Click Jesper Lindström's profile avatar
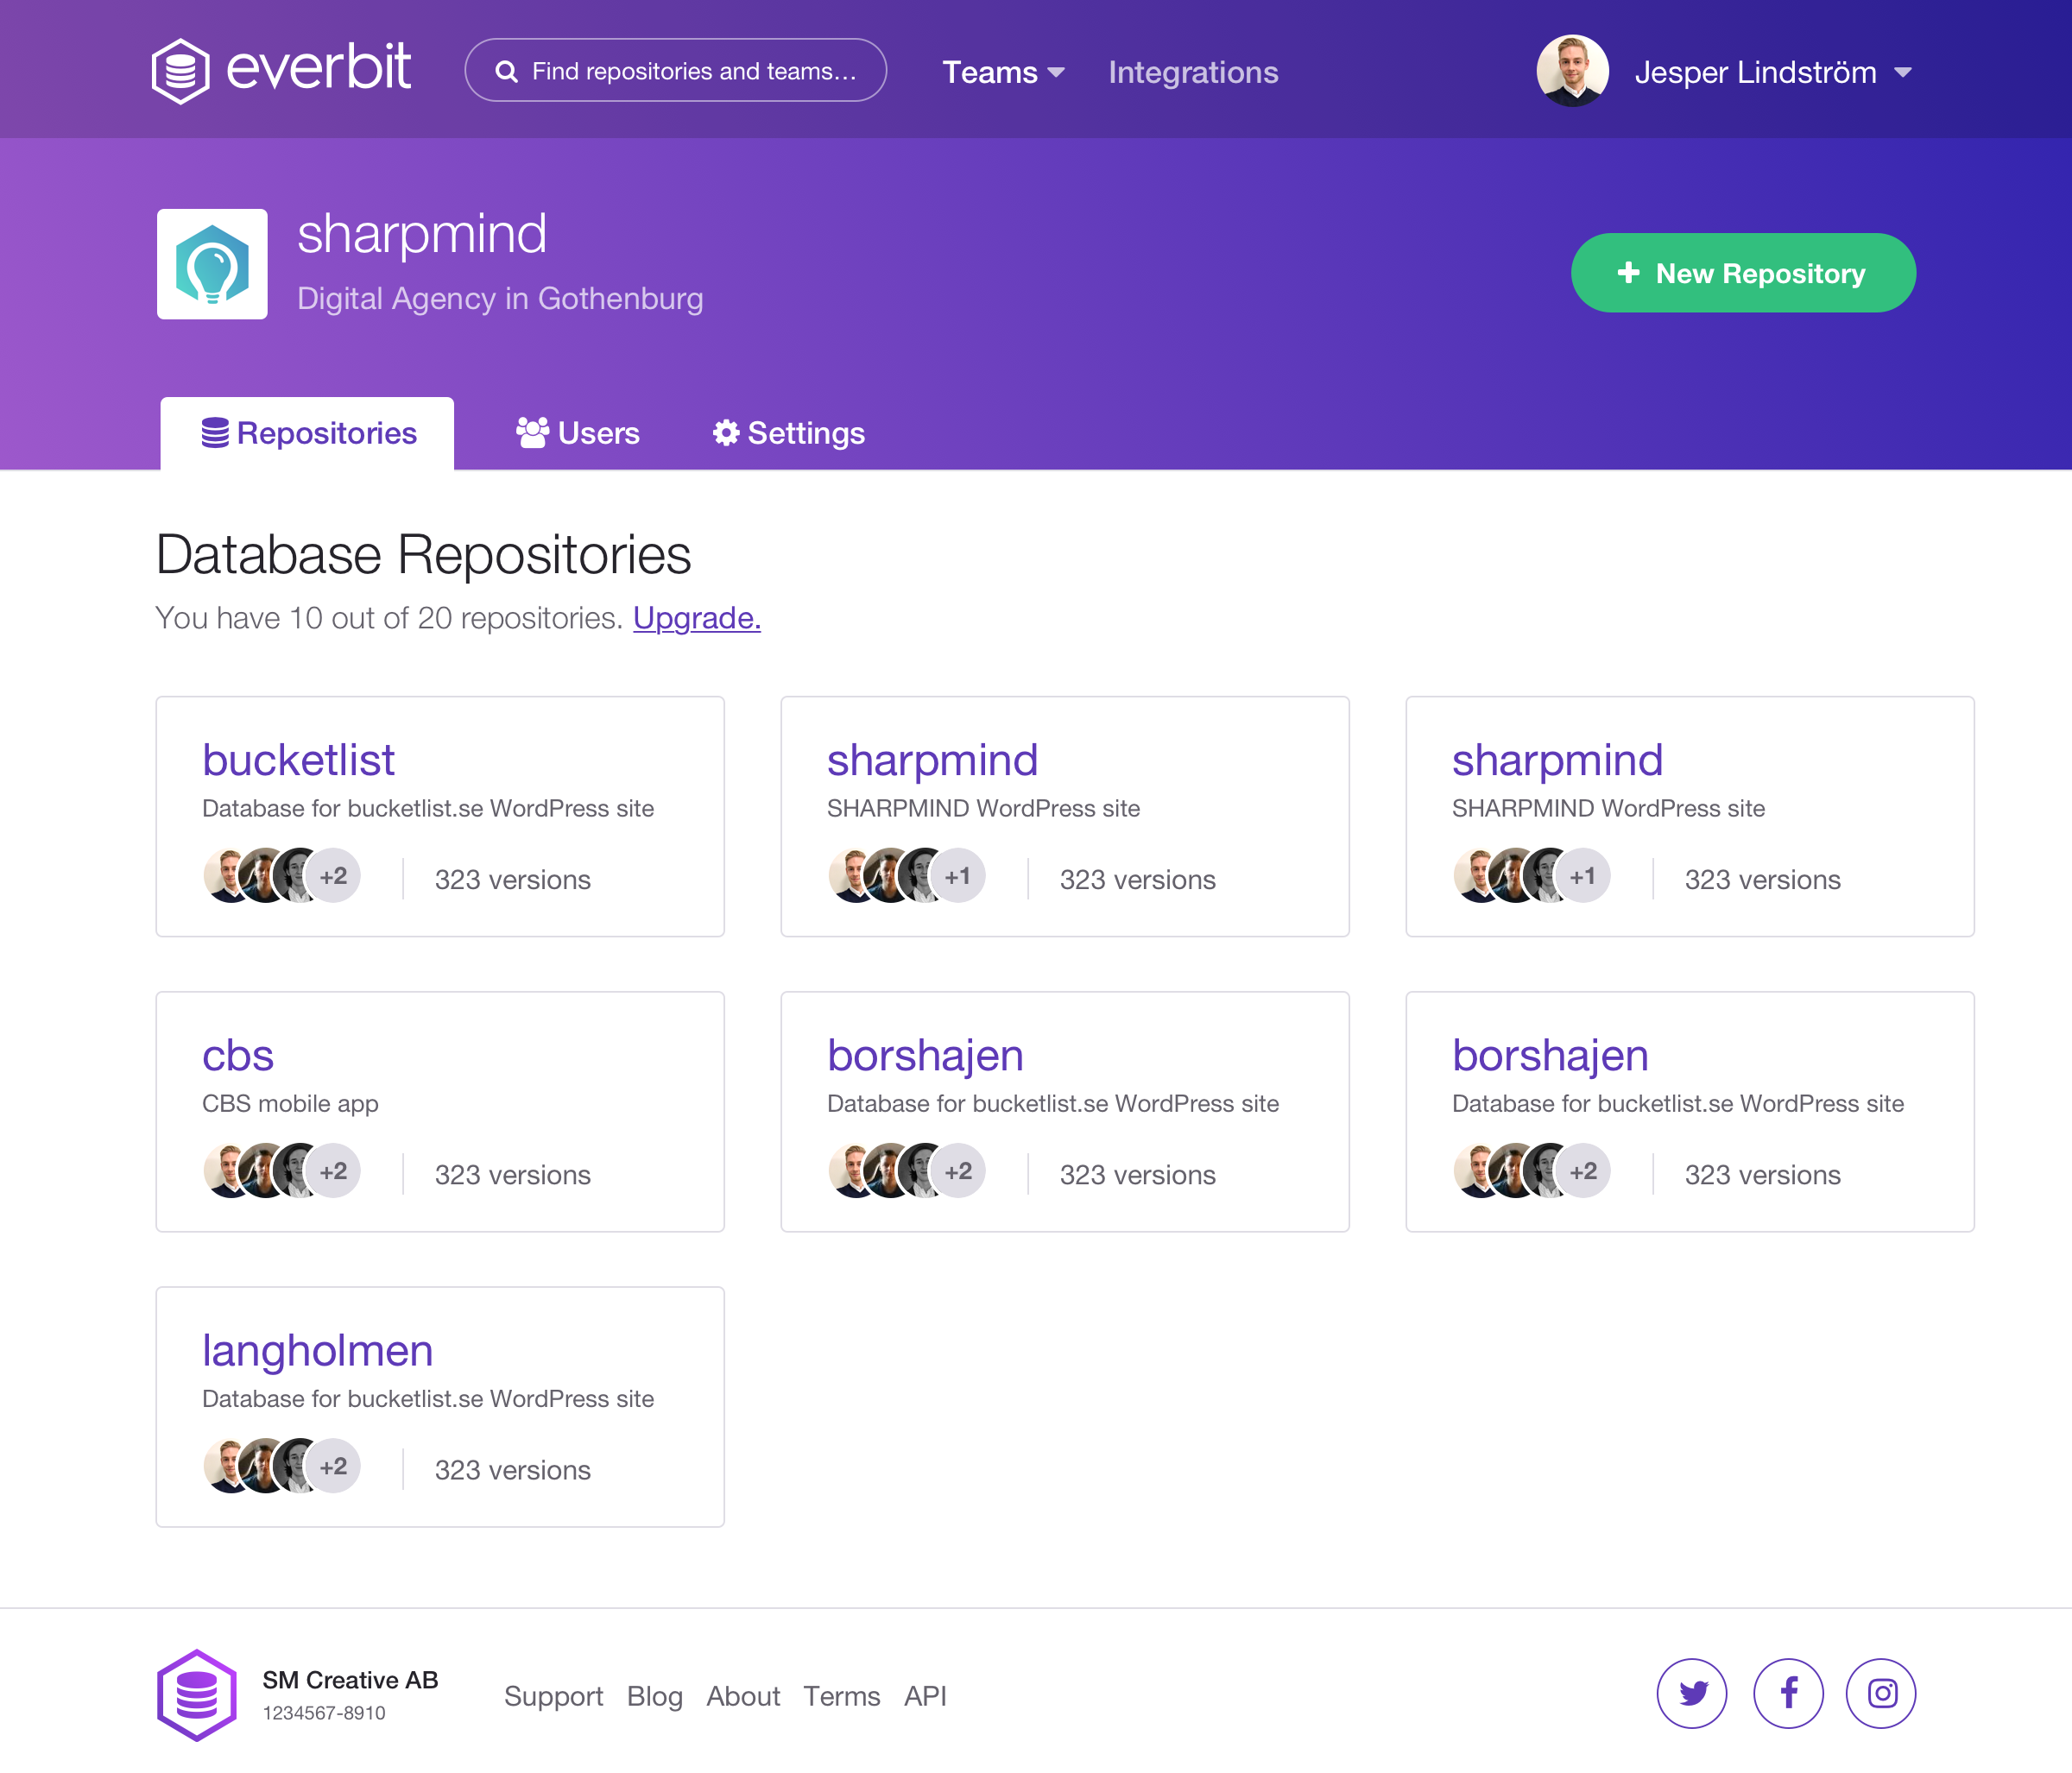The width and height of the screenshot is (2072, 1773). coord(1572,71)
